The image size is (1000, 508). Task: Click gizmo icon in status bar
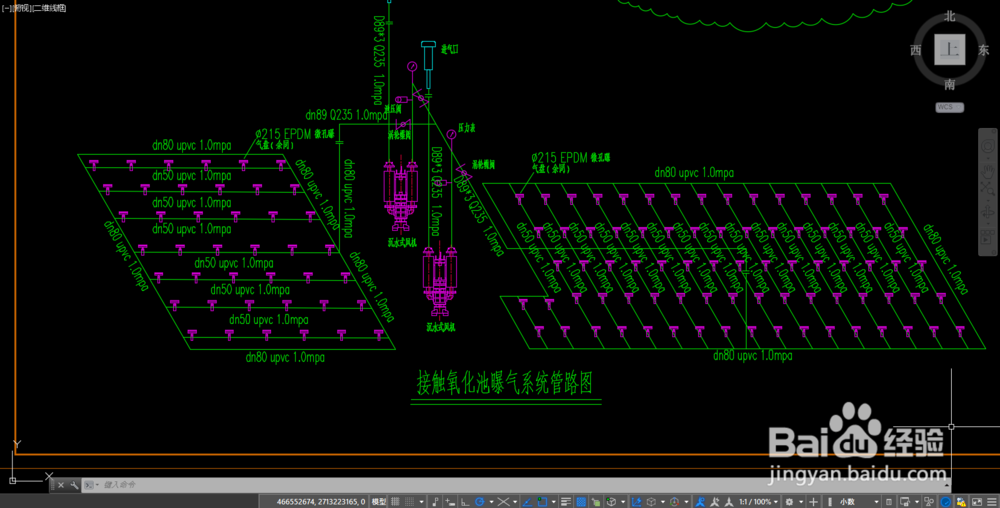674,502
